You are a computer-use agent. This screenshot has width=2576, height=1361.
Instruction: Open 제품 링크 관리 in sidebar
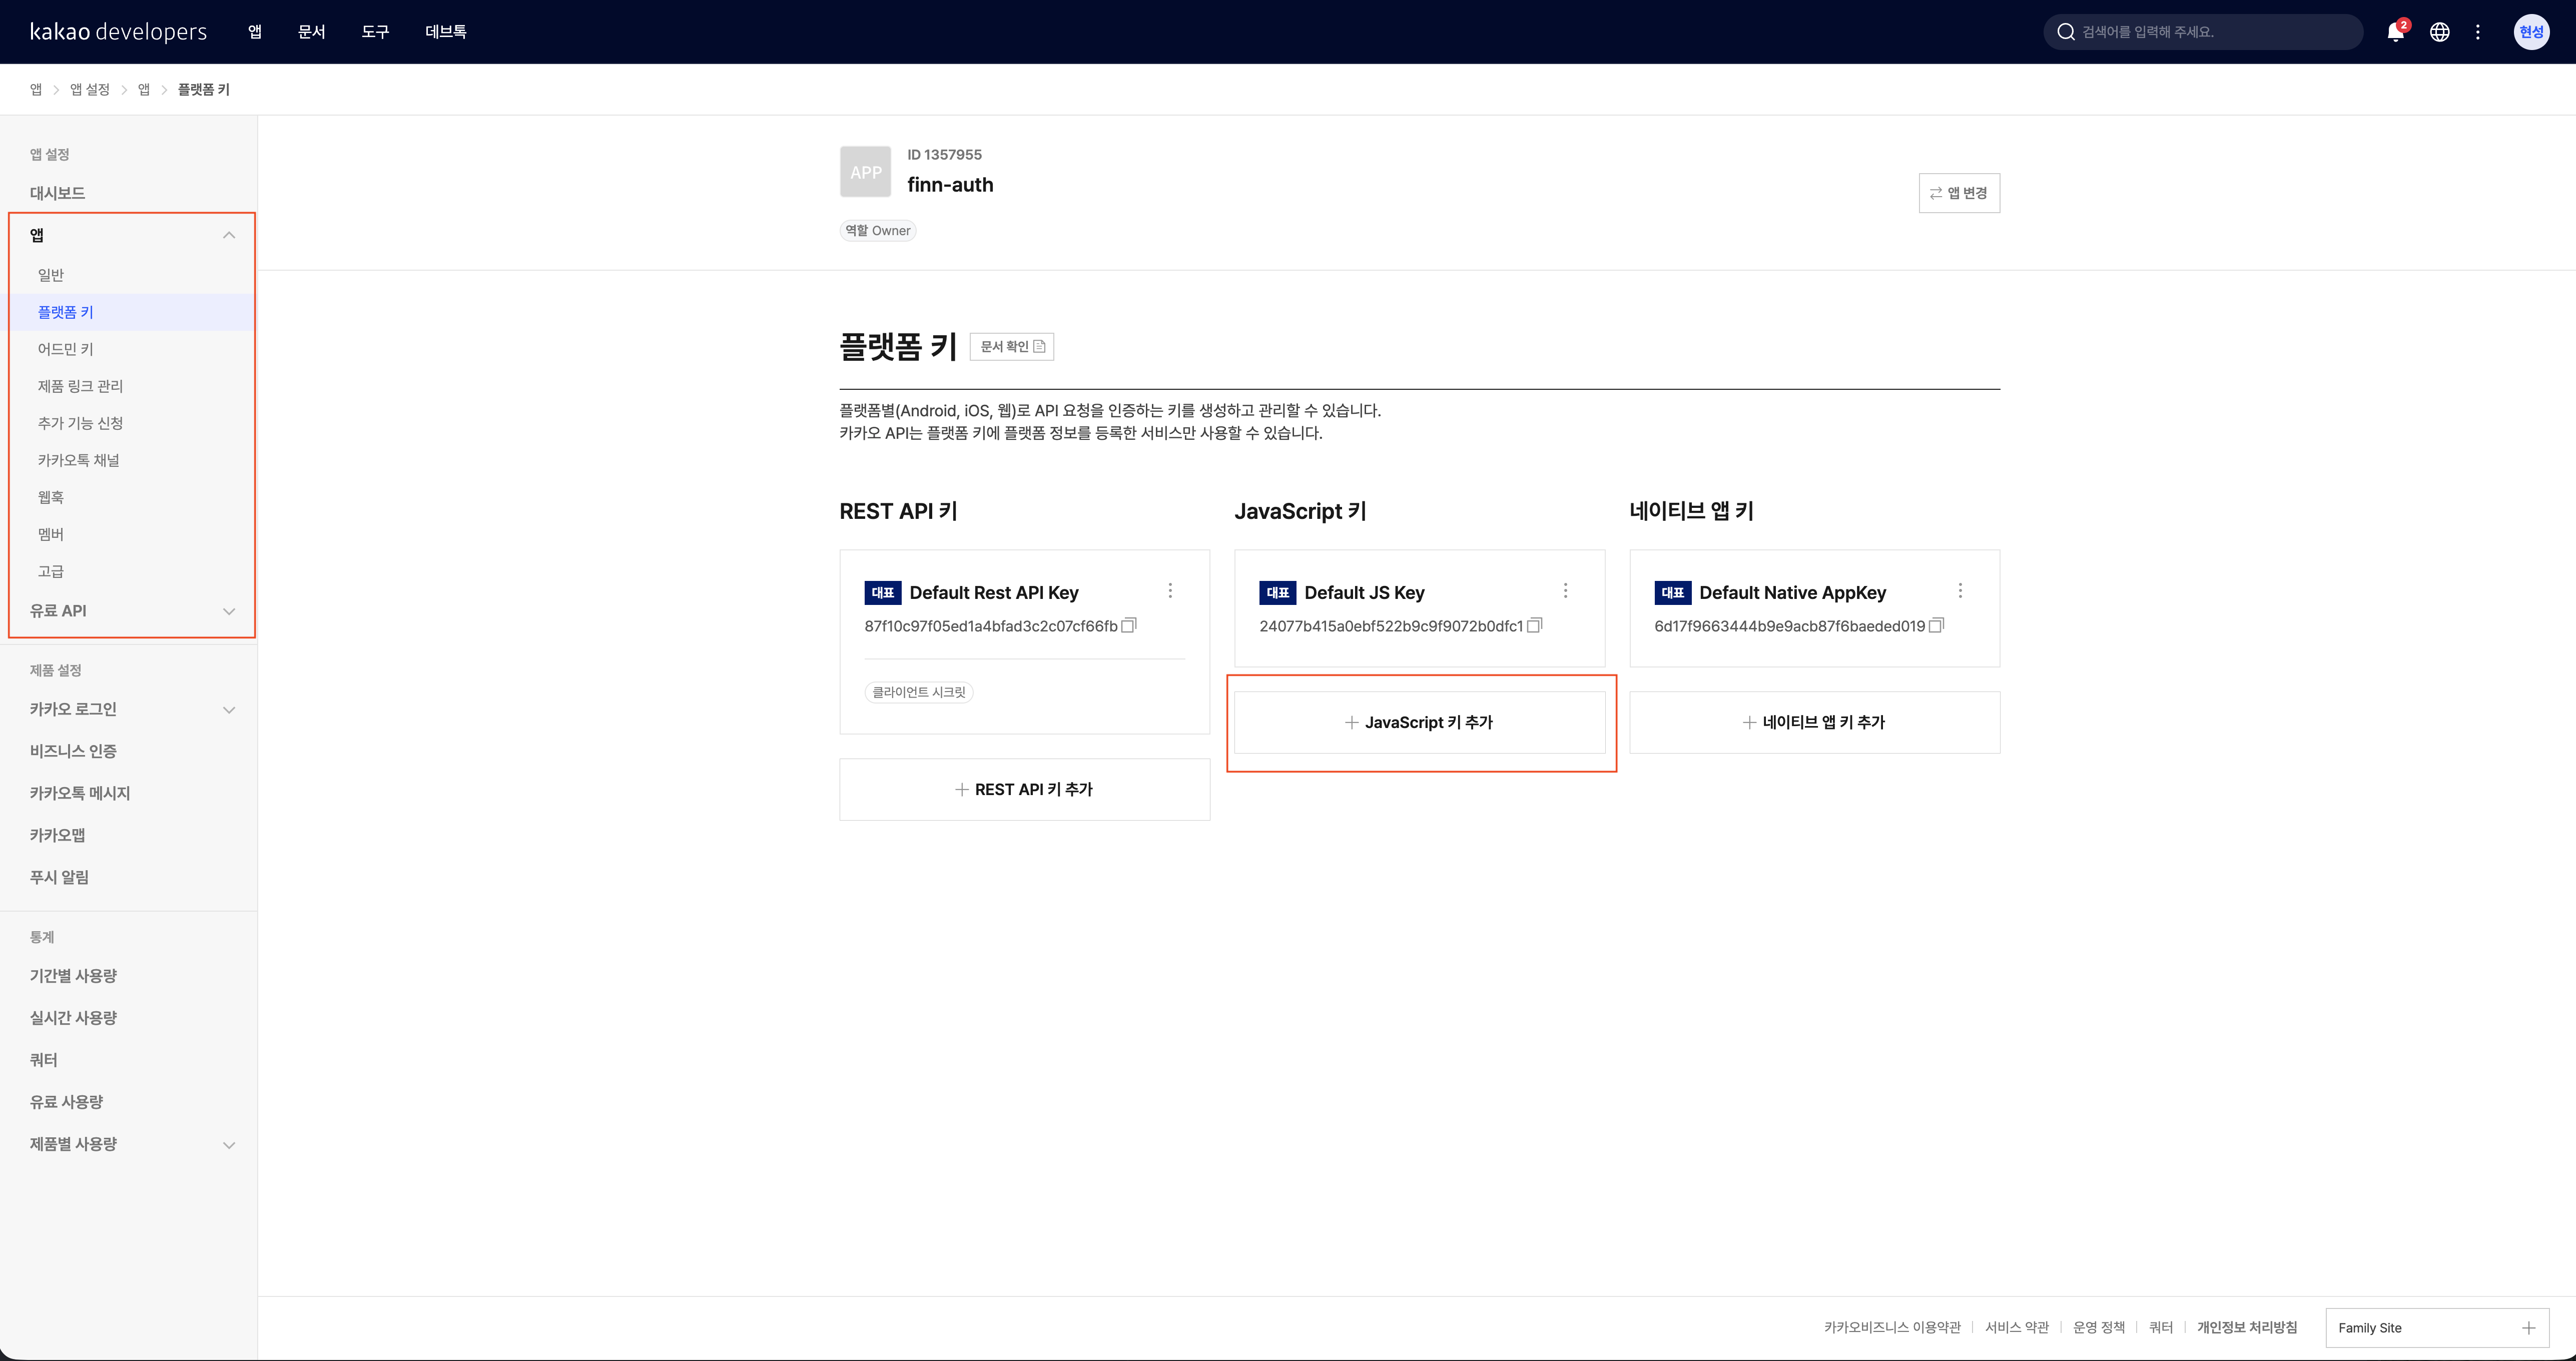point(80,386)
